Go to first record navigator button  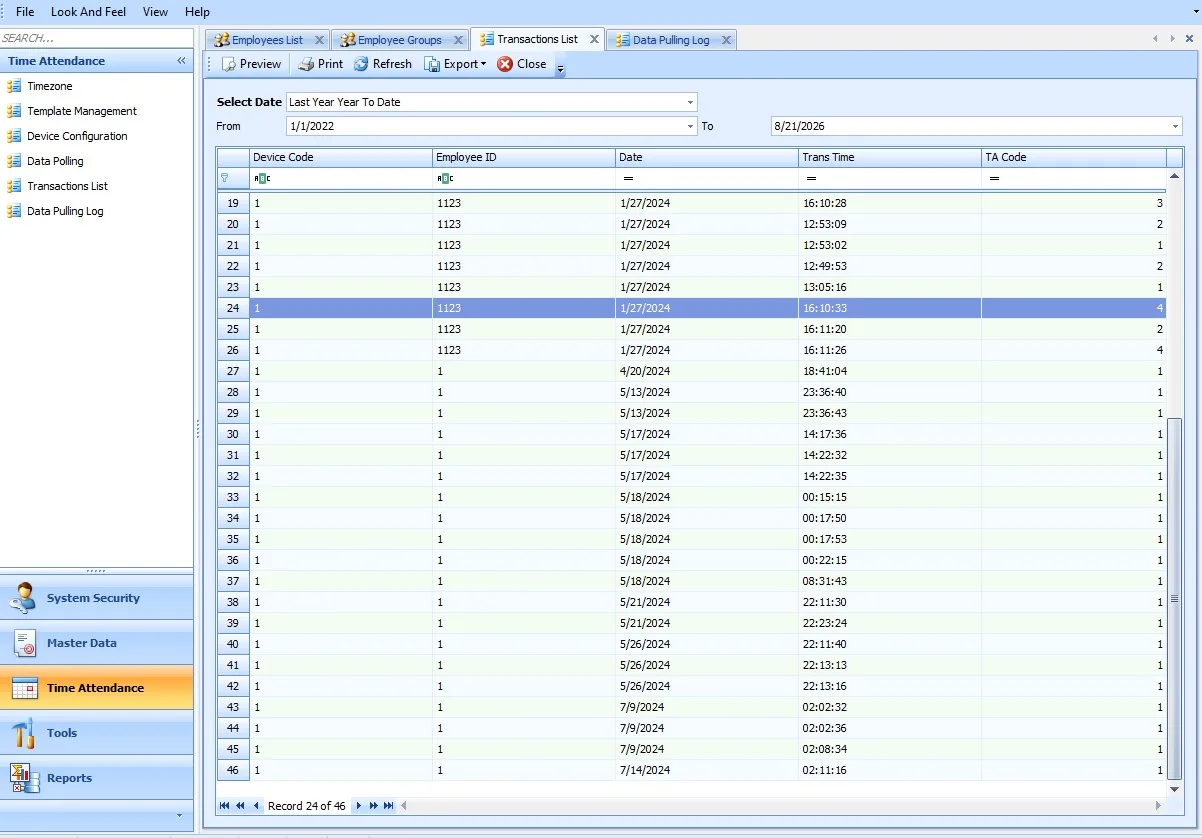225,806
